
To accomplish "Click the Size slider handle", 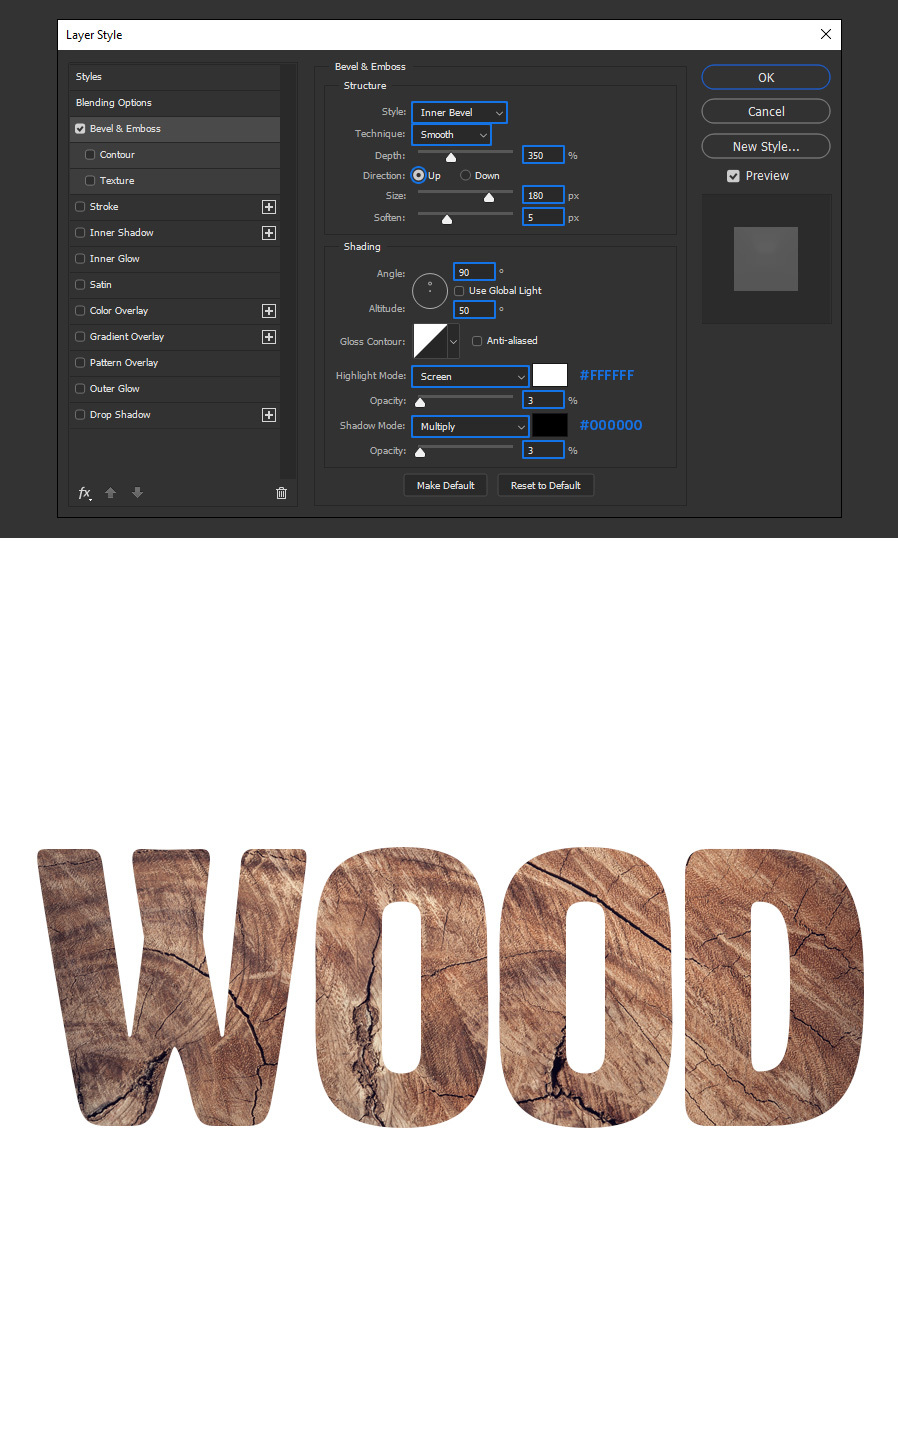I will pos(489,197).
